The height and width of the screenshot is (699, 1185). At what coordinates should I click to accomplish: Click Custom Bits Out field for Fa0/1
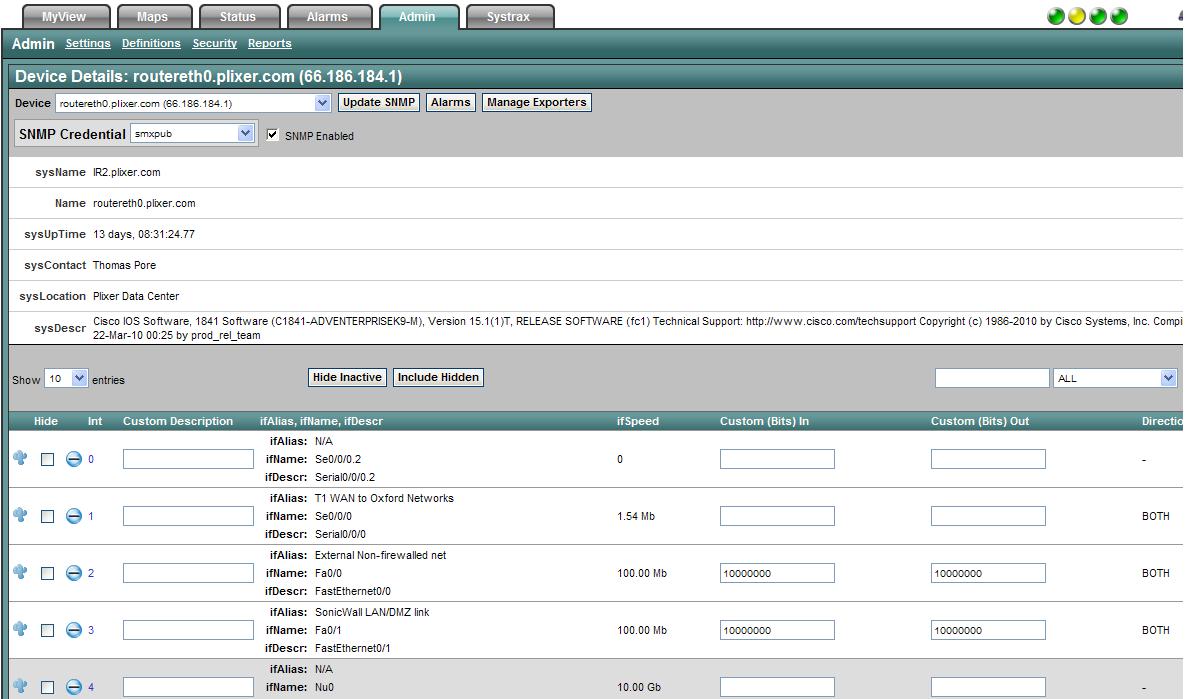tap(988, 630)
